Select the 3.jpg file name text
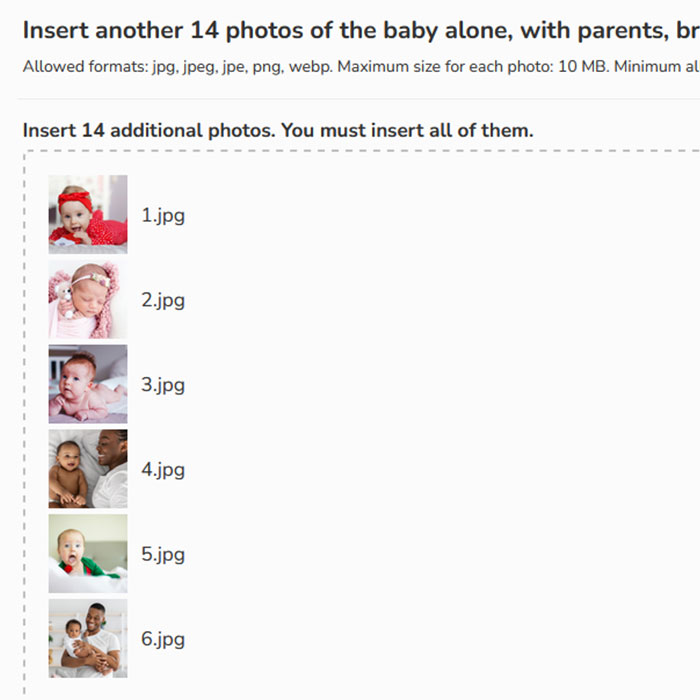 [163, 386]
